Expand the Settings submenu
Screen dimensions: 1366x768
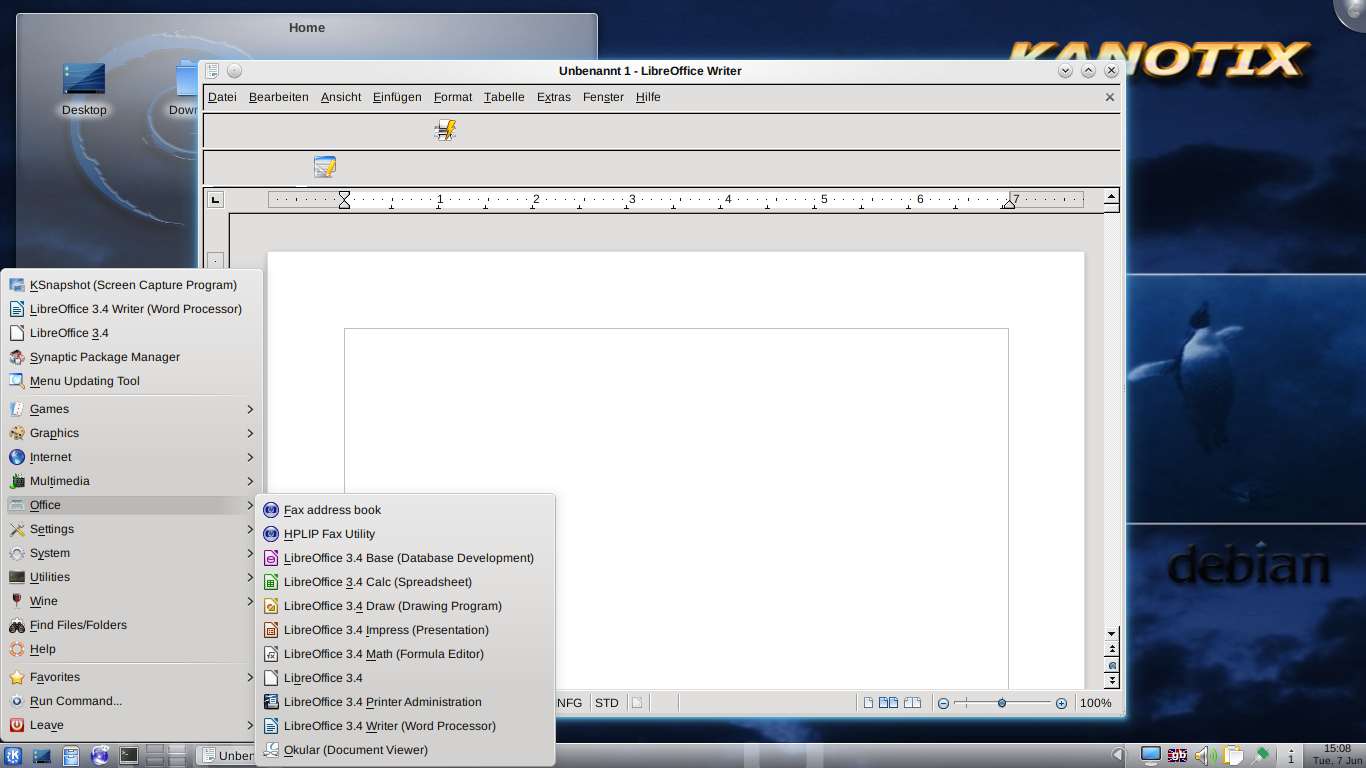(x=132, y=529)
